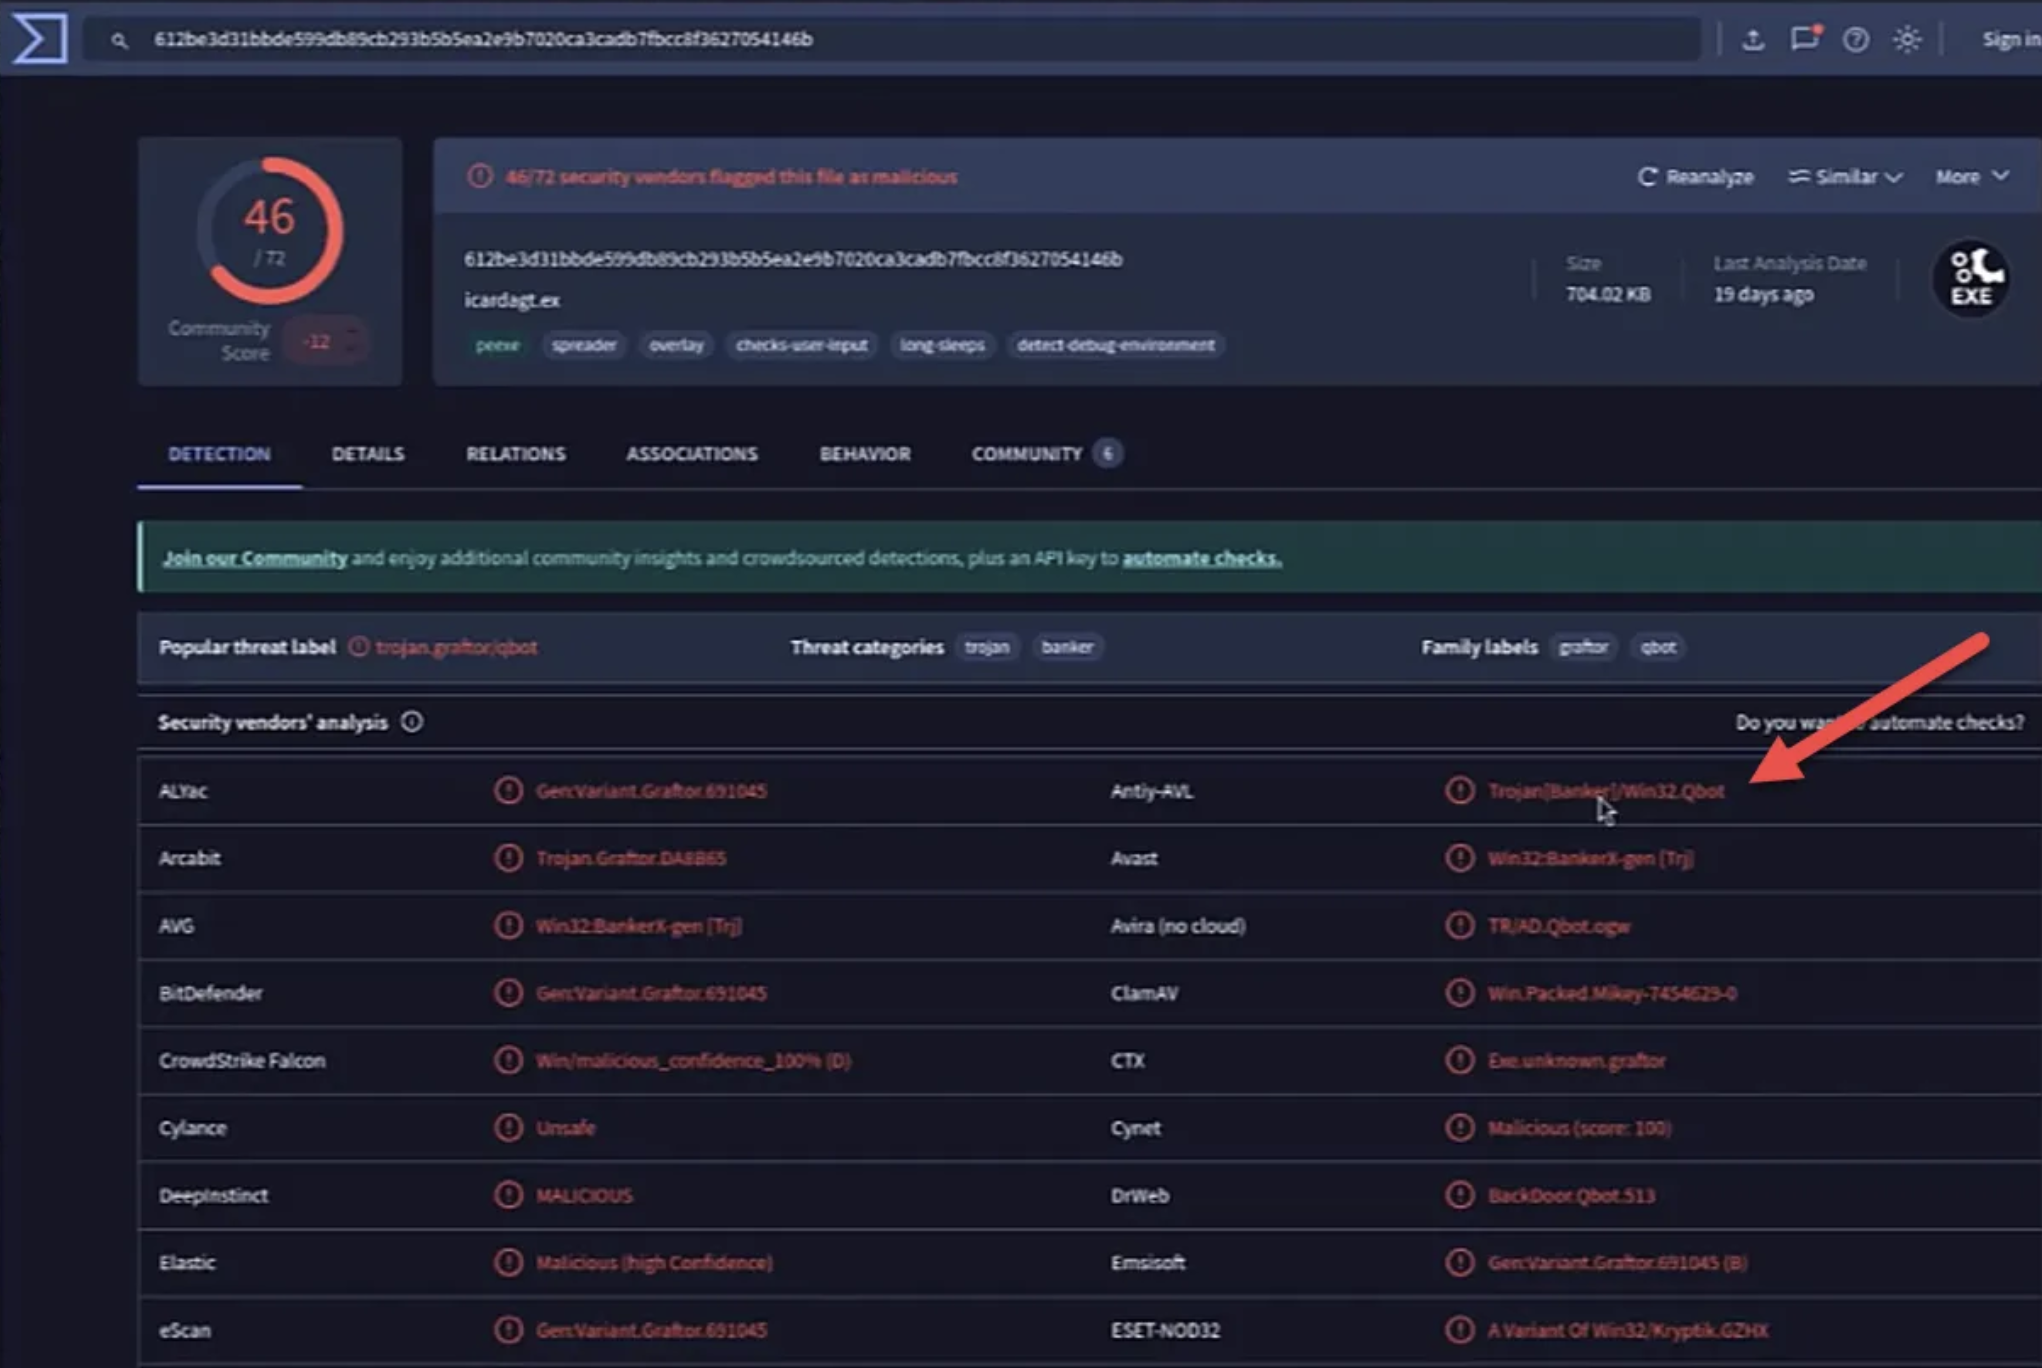This screenshot has width=2042, height=1368.
Task: Click the Reanalyze button
Action: point(1695,177)
